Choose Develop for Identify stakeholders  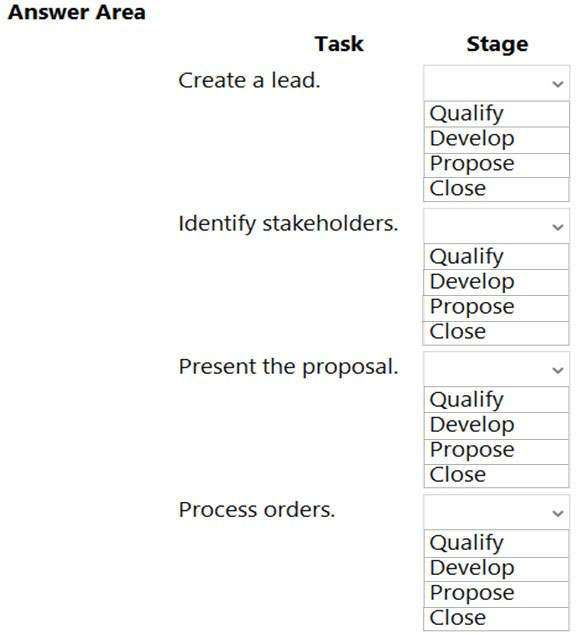[496, 282]
